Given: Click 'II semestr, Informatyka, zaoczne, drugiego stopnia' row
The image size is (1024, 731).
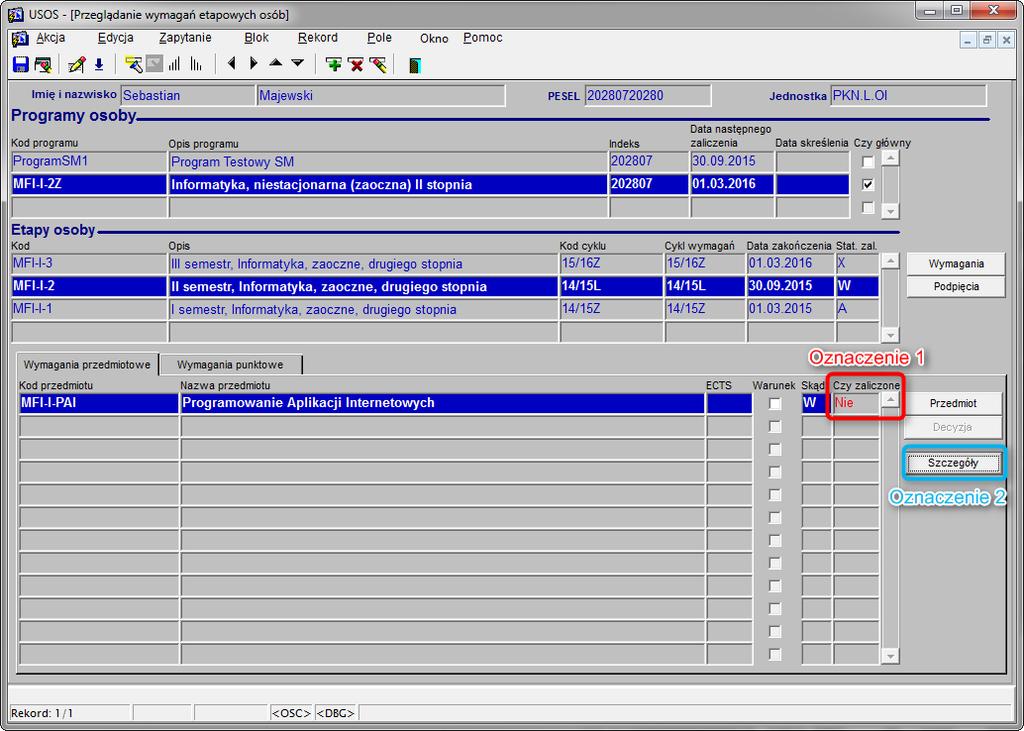Looking at the screenshot, I should tap(363, 286).
